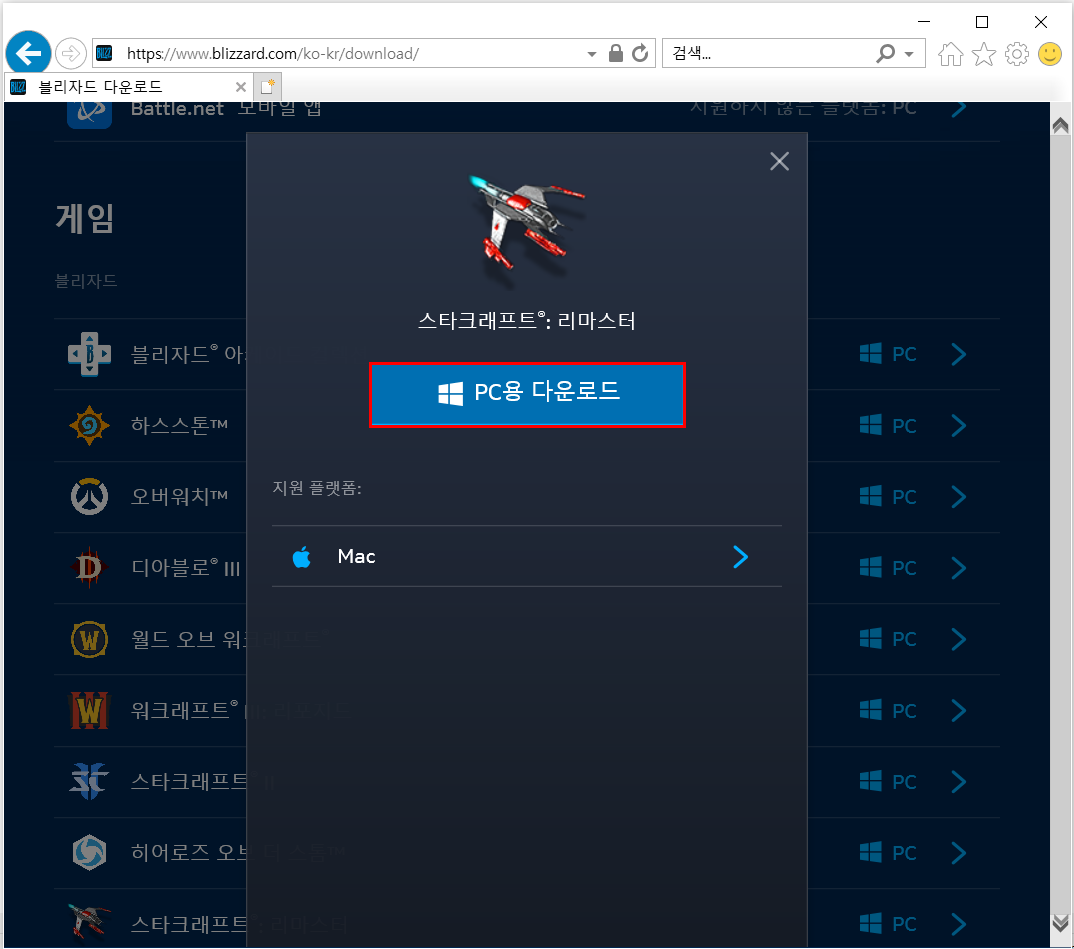Click the PC용 다운로드 button

(527, 394)
